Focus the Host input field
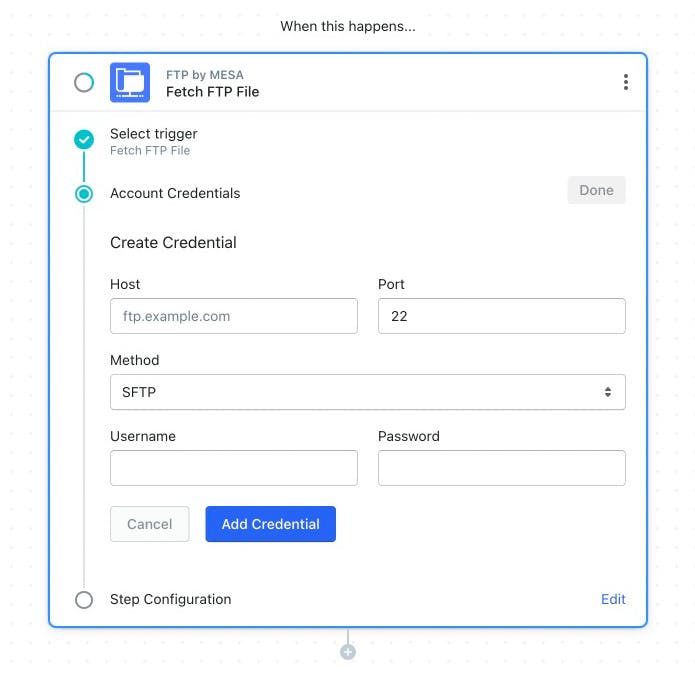Screen dimensions: 695x676 click(234, 316)
